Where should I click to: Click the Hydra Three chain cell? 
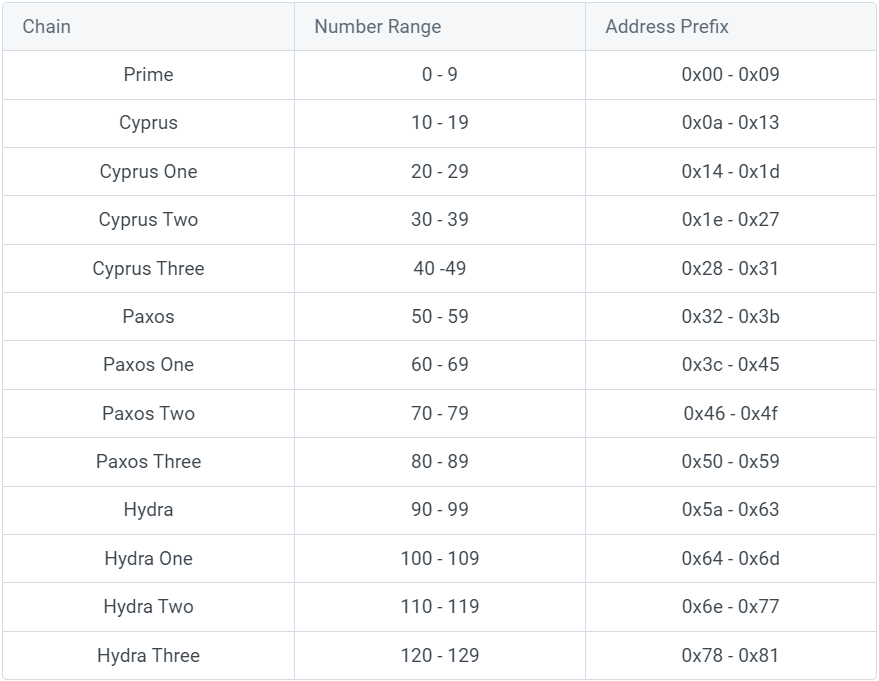148,656
